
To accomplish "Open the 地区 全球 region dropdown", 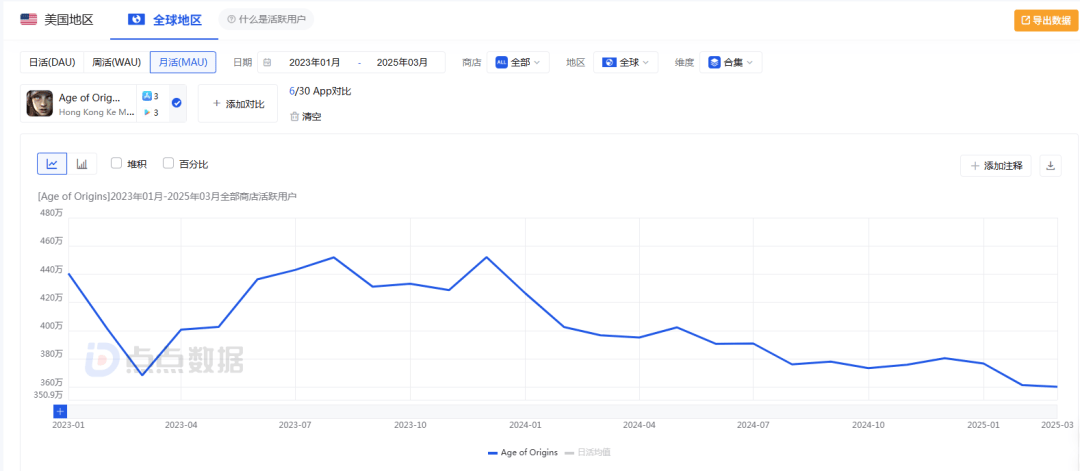I will 625,62.
